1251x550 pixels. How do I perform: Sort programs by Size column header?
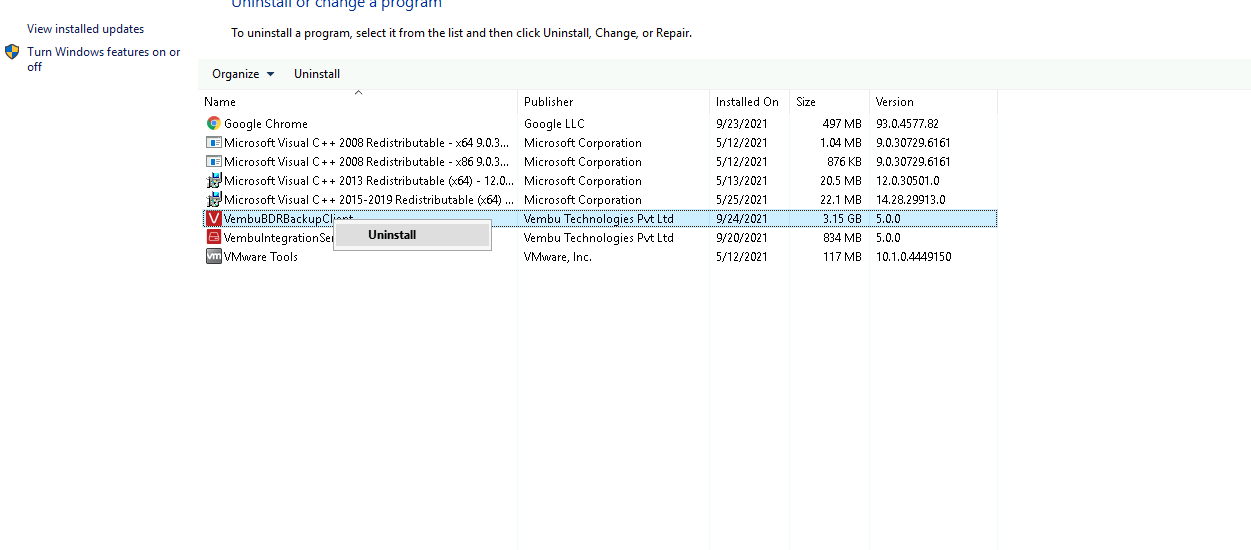tap(805, 102)
